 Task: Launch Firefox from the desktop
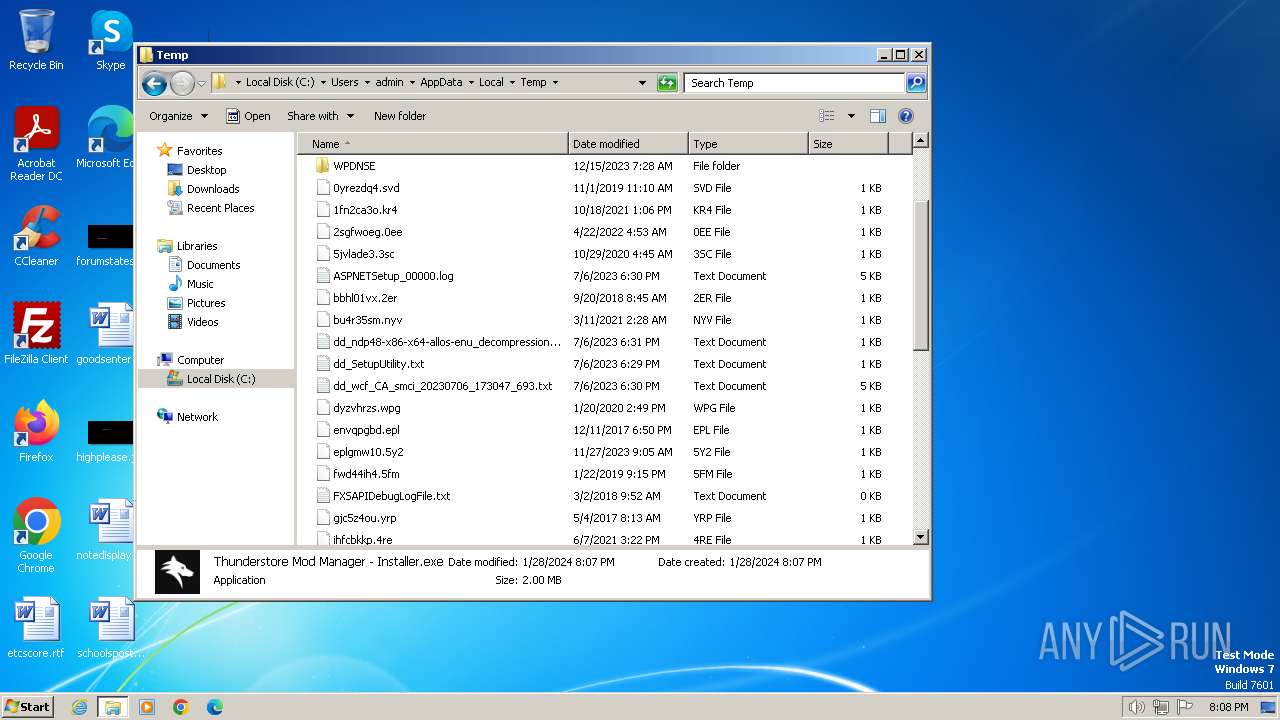(x=36, y=432)
